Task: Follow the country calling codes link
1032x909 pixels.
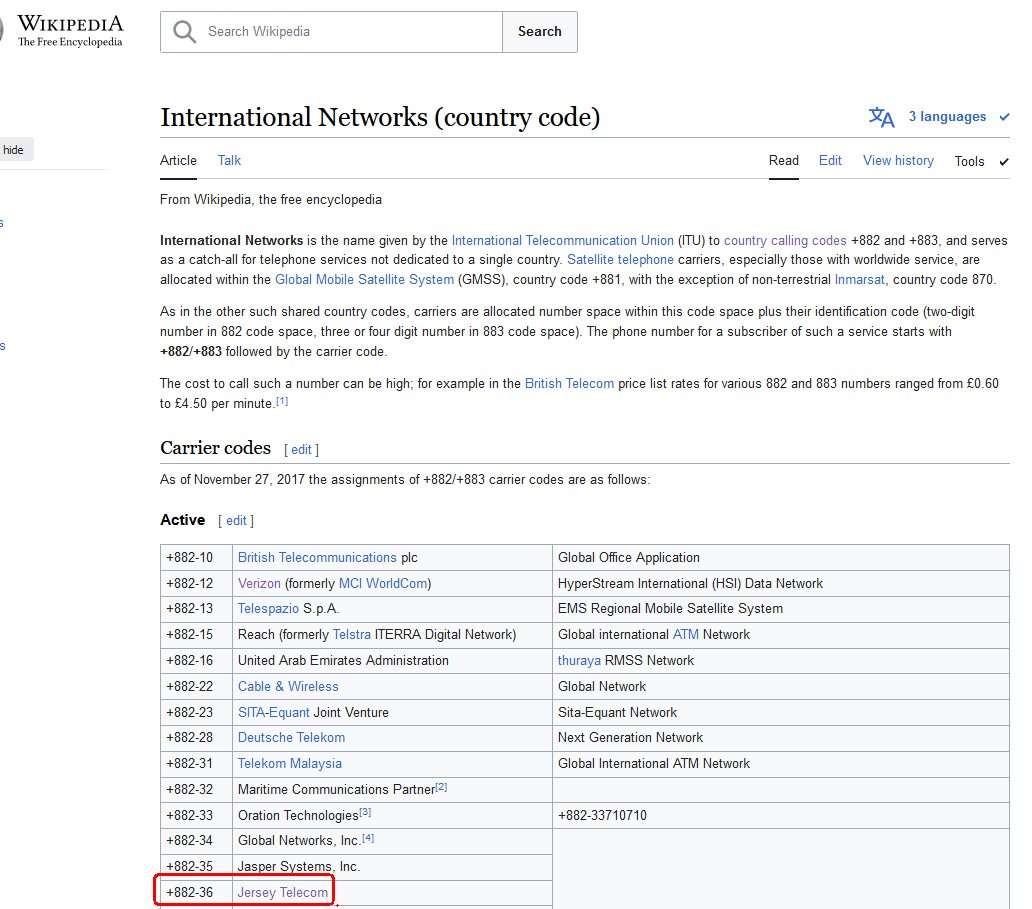Action: tap(785, 240)
